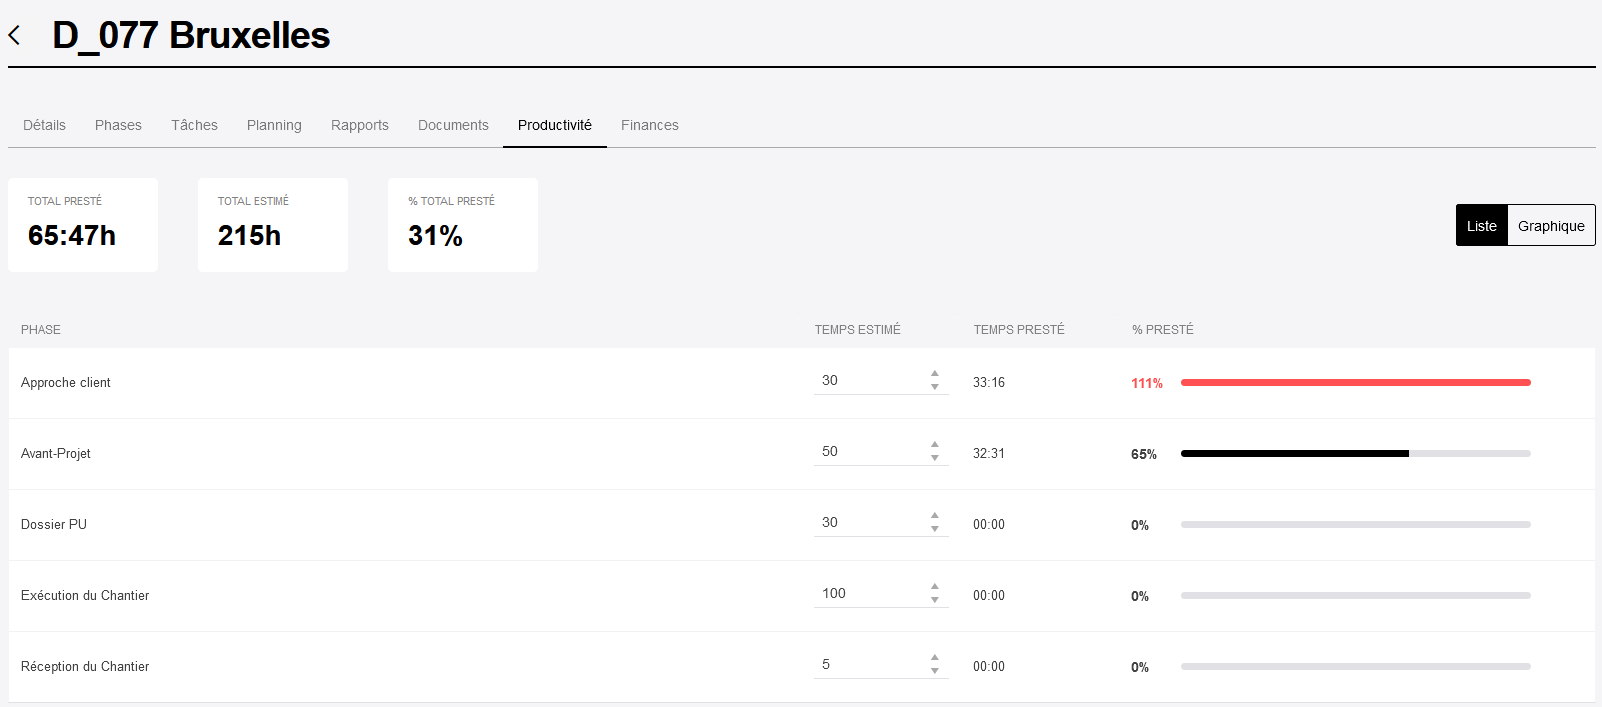1602x707 pixels.
Task: Open the Détails tab
Action: pos(44,125)
